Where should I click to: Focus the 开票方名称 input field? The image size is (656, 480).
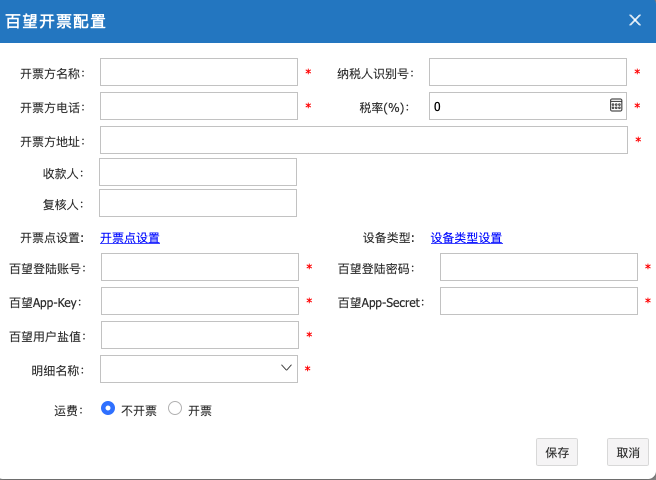pyautogui.click(x=199, y=72)
